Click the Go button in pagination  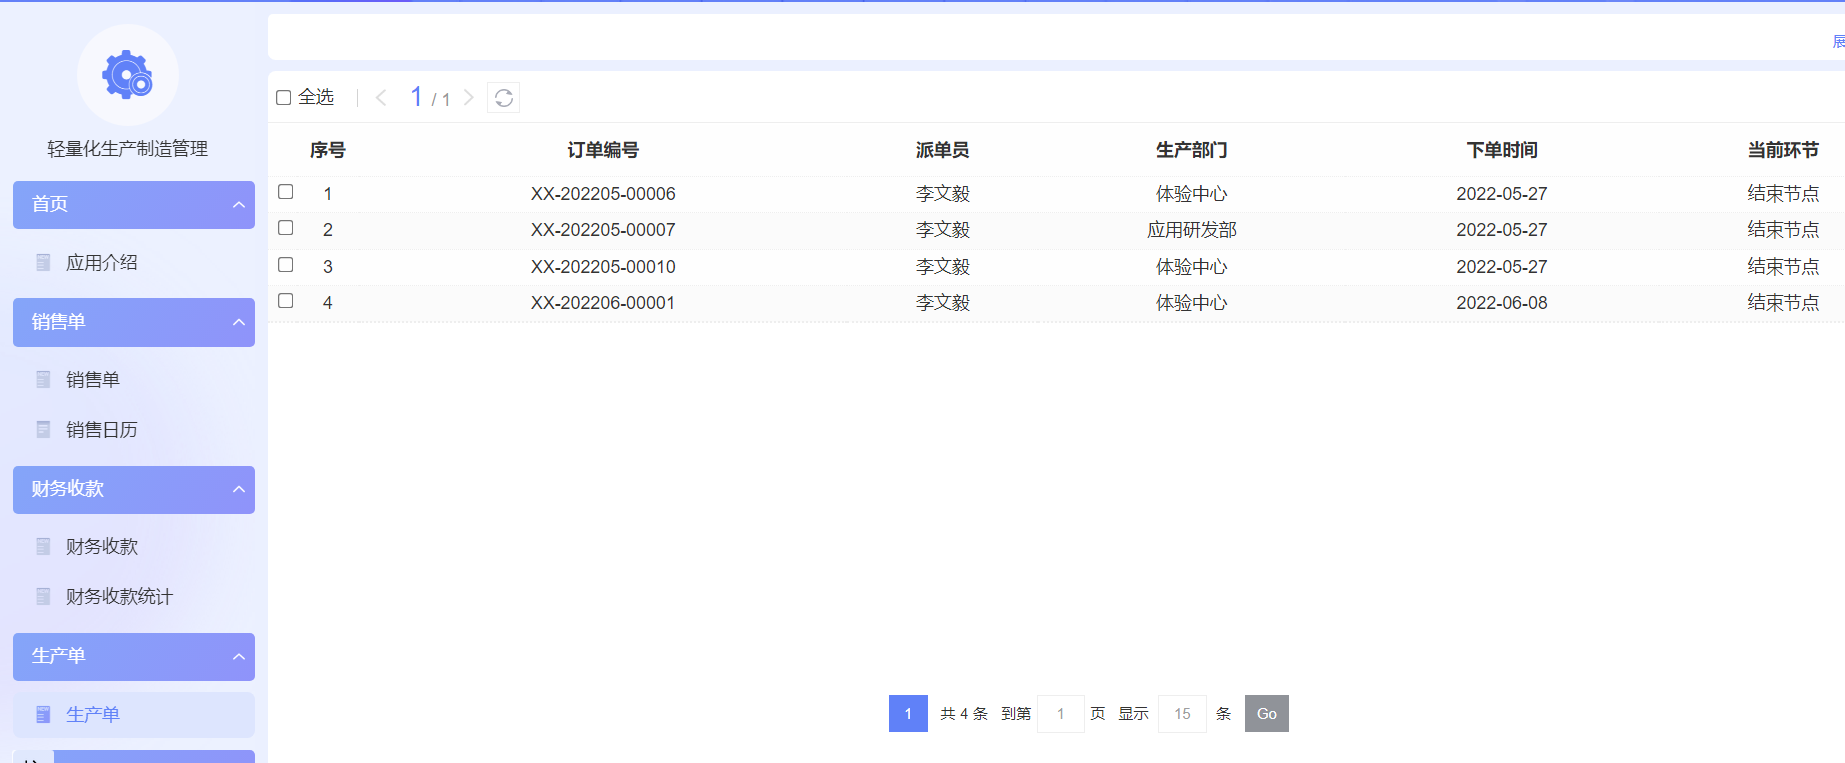click(x=1267, y=714)
